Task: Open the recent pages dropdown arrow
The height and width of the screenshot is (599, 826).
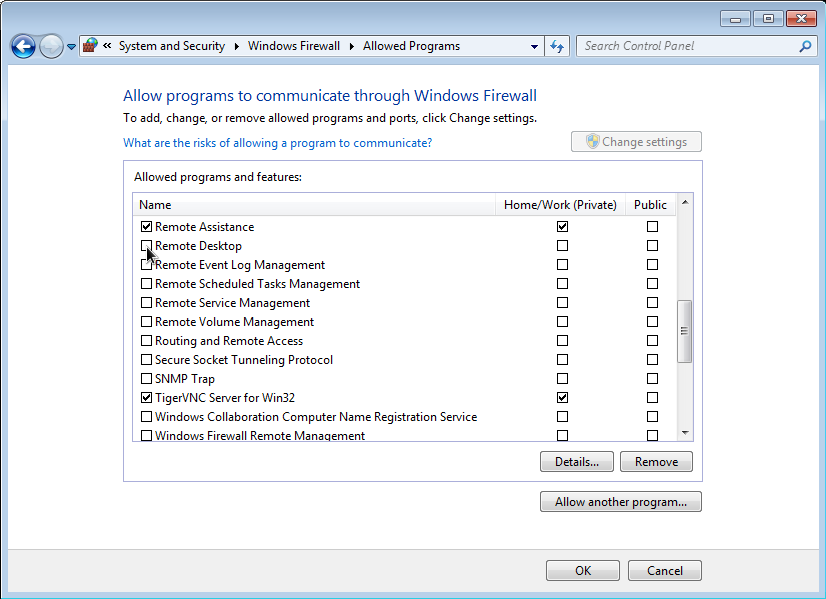Action: point(71,47)
